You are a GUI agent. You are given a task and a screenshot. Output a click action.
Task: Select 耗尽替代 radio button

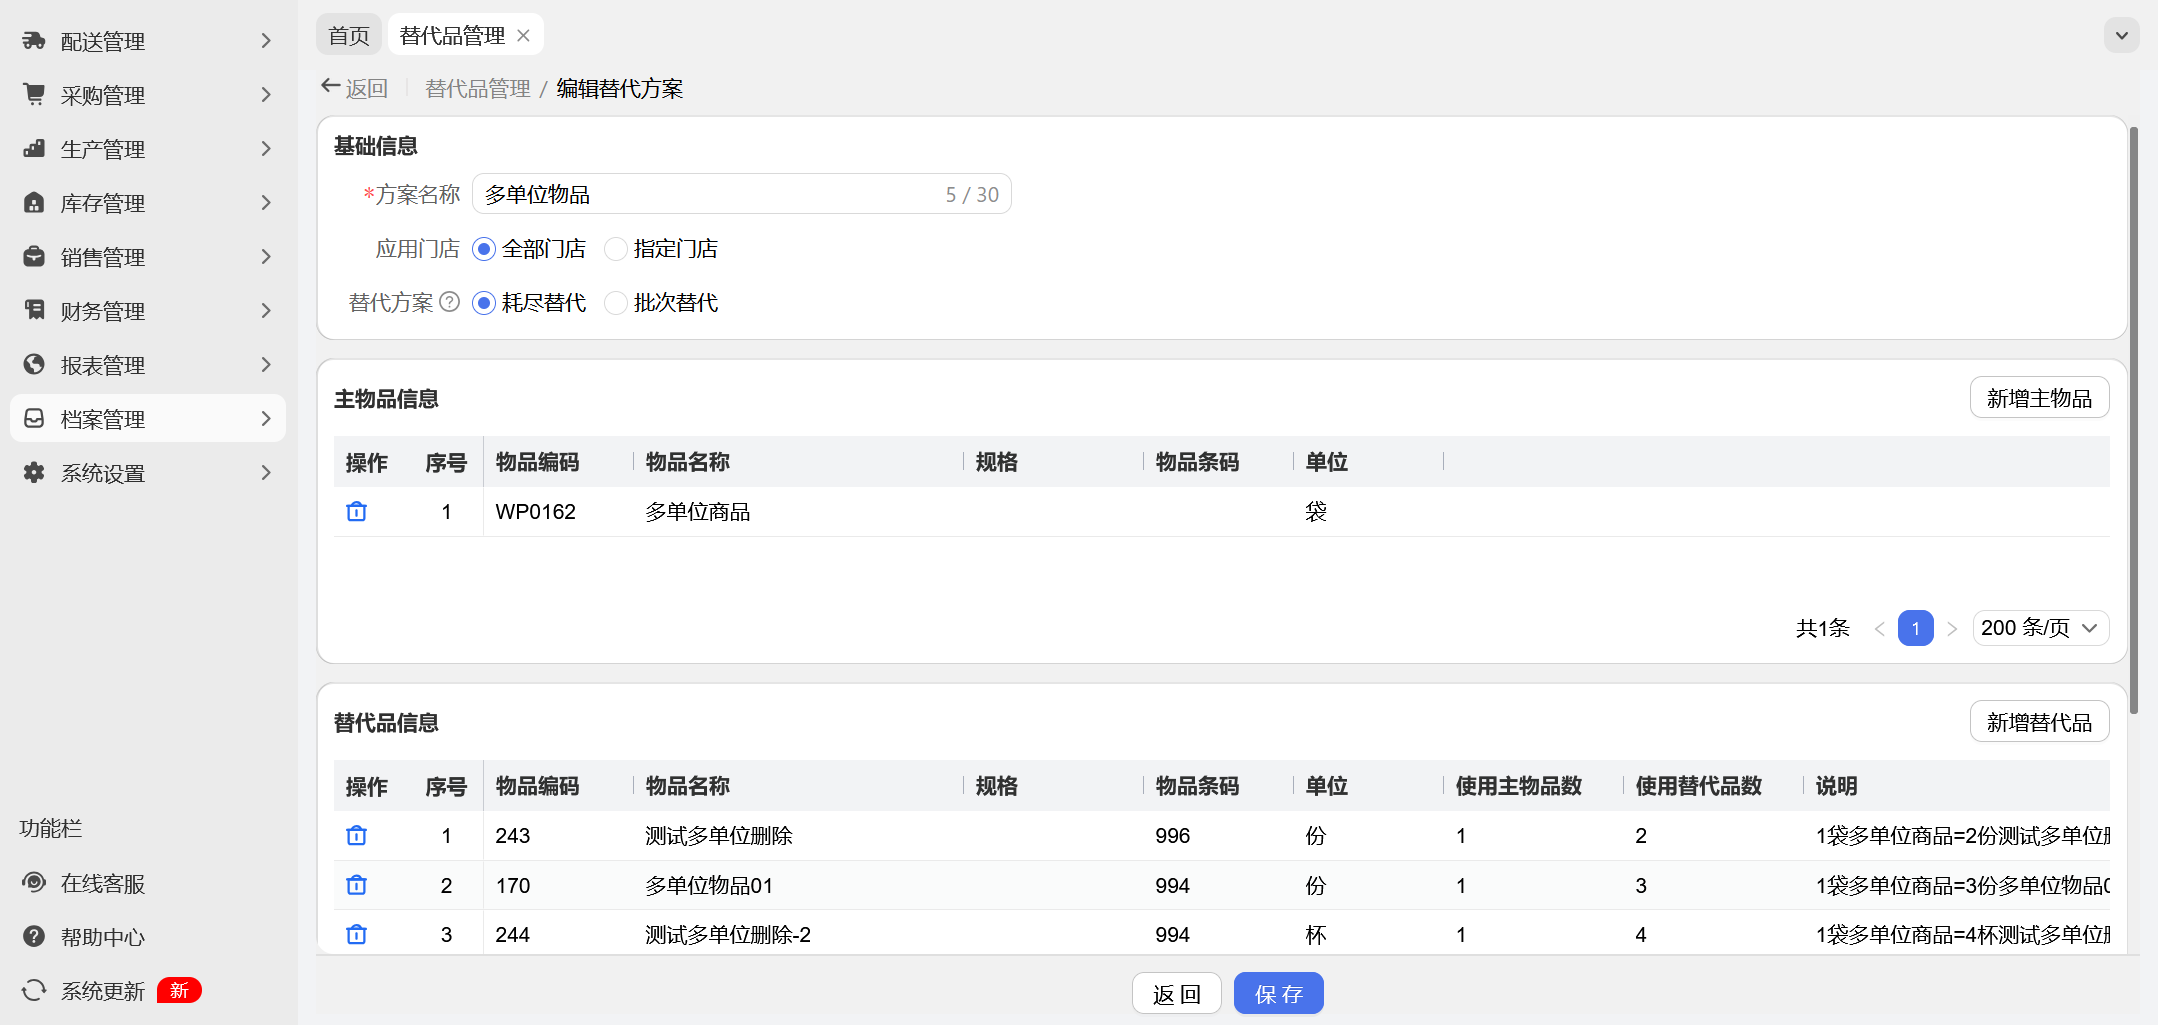pos(484,303)
